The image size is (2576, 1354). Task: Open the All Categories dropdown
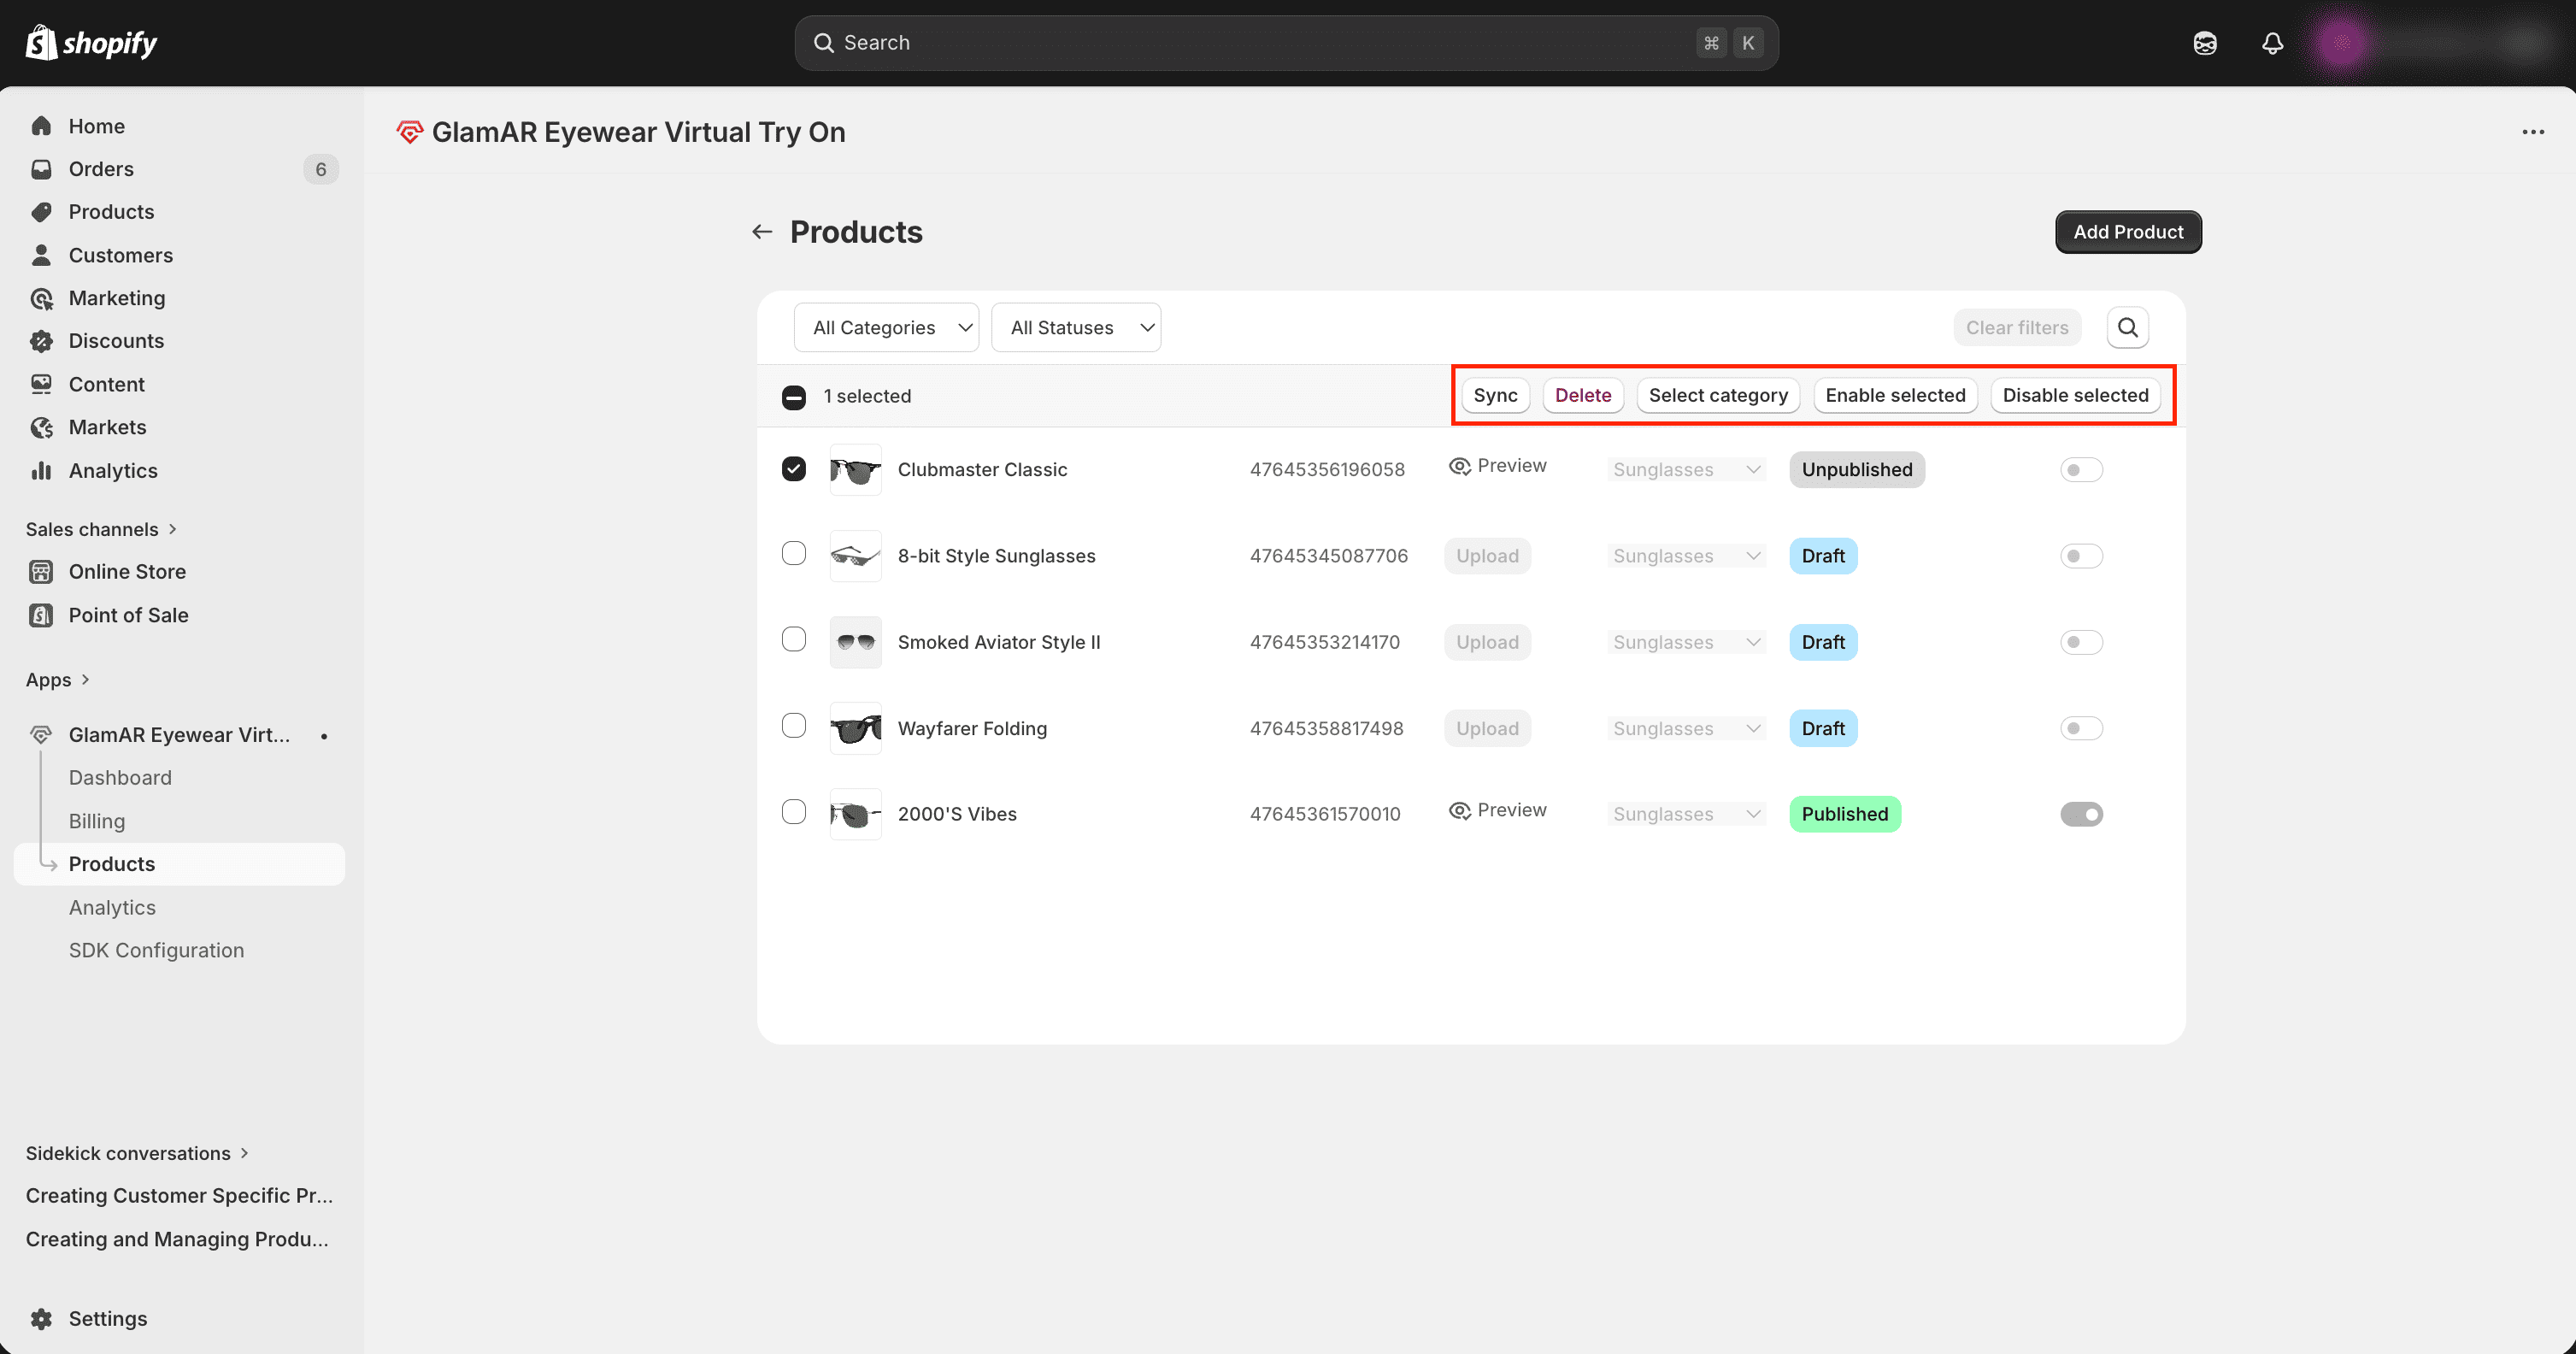coord(886,328)
